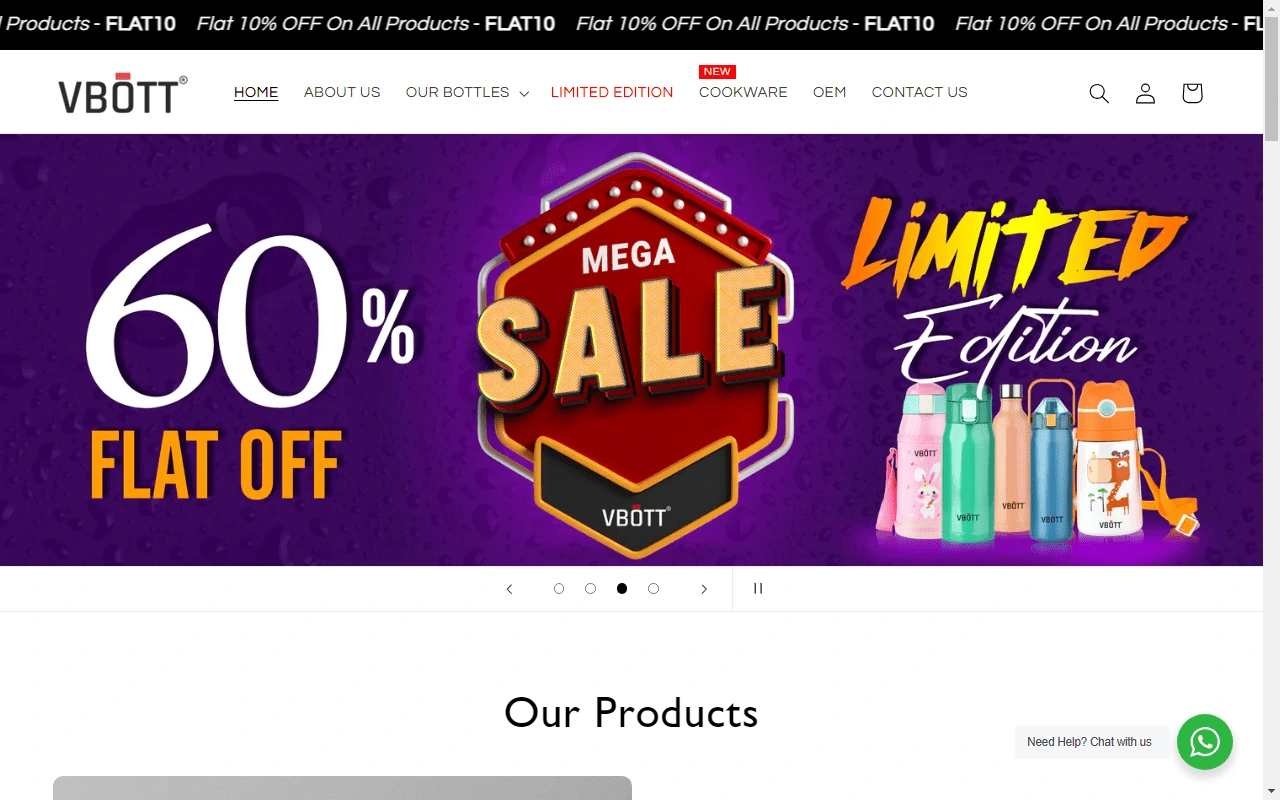
Task: Go to previous slide arrow
Action: click(509, 589)
